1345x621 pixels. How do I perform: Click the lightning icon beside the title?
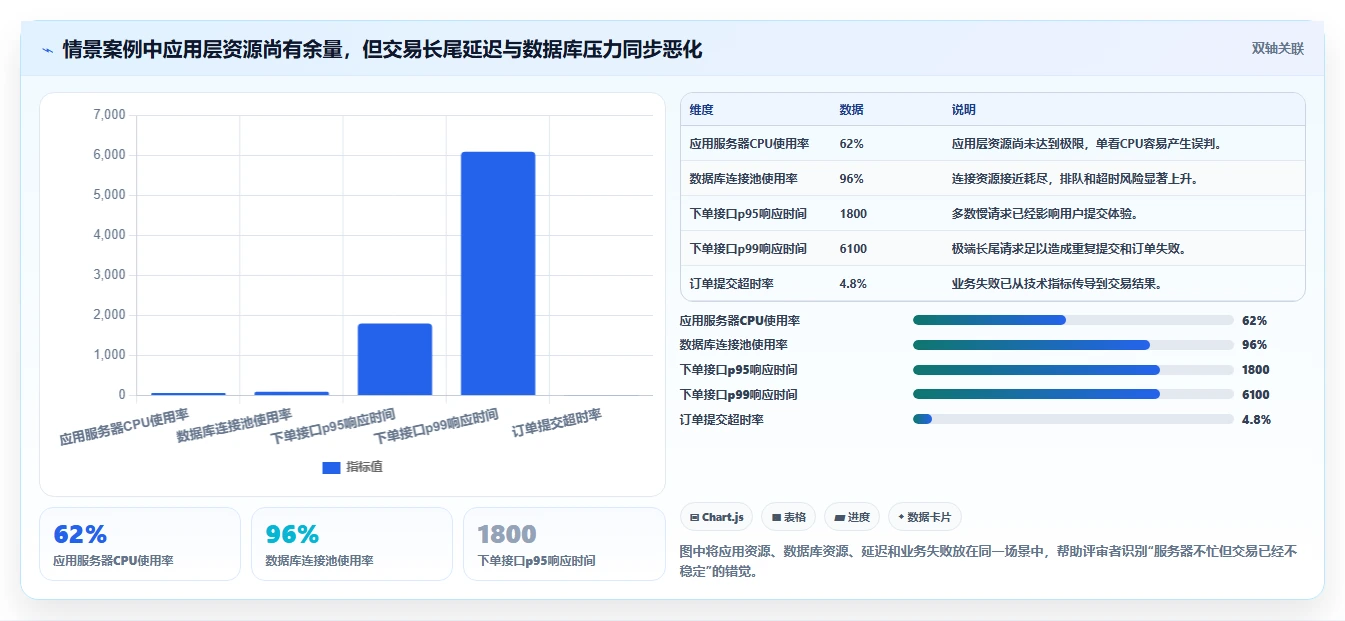[x=47, y=49]
